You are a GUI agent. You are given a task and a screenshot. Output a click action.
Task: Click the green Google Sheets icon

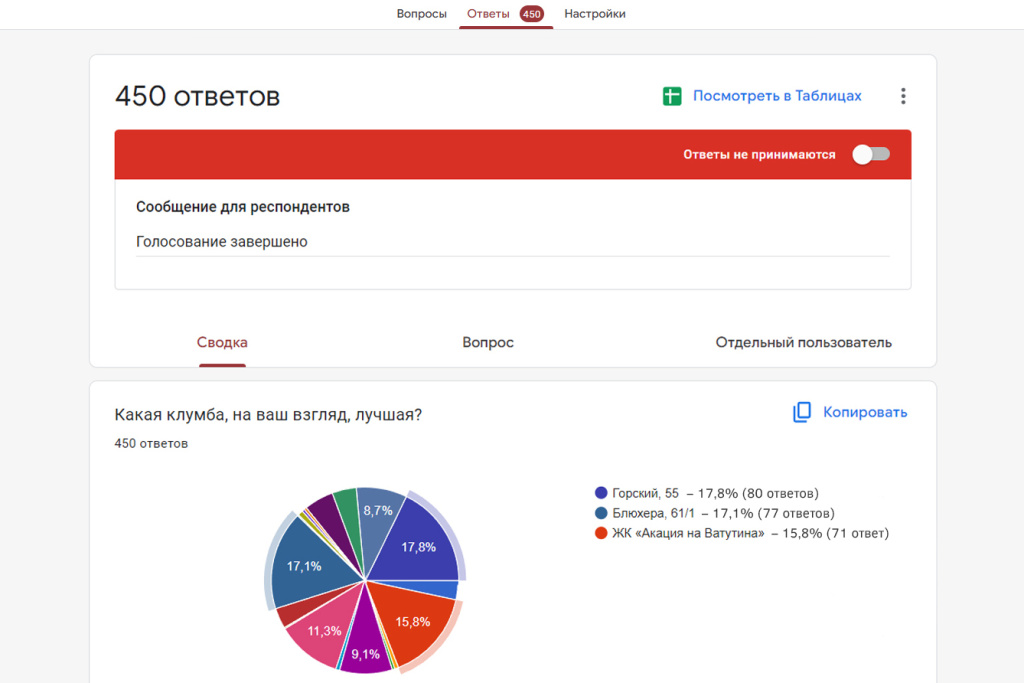[x=672, y=96]
